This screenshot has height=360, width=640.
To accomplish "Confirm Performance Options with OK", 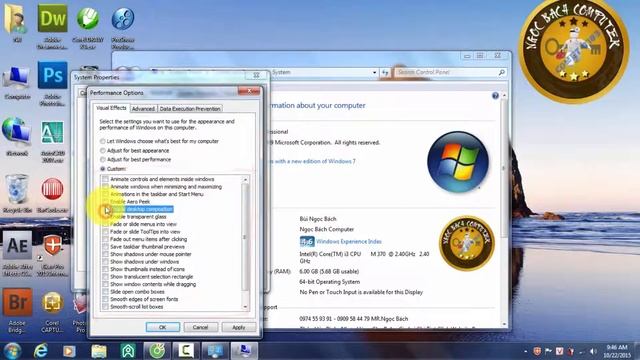I will 162,327.
